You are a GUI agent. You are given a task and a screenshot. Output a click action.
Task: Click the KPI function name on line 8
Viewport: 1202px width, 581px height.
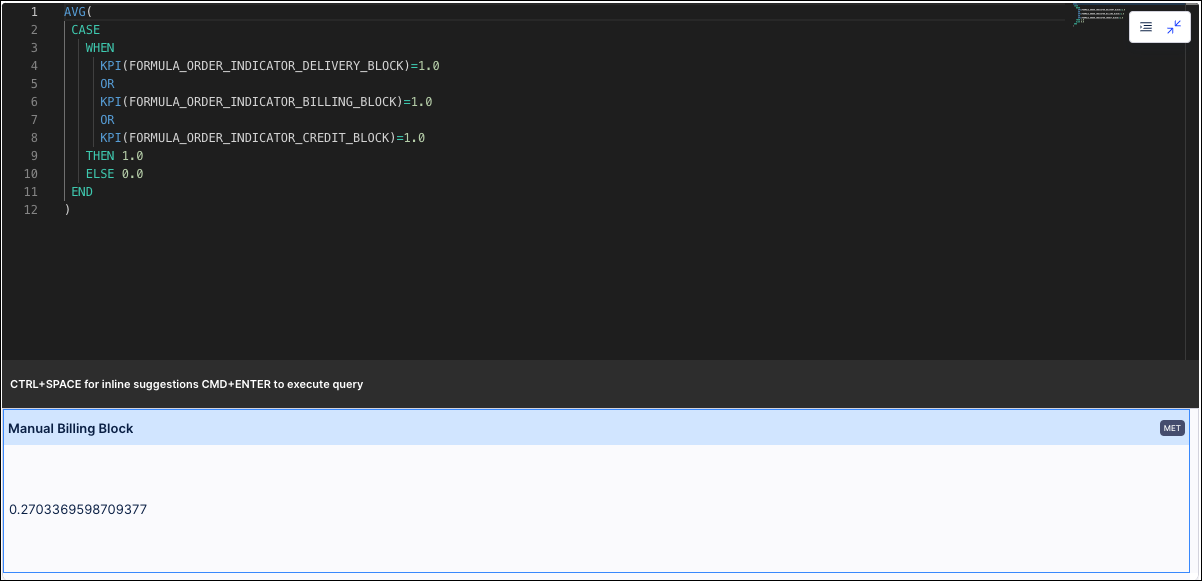point(111,138)
